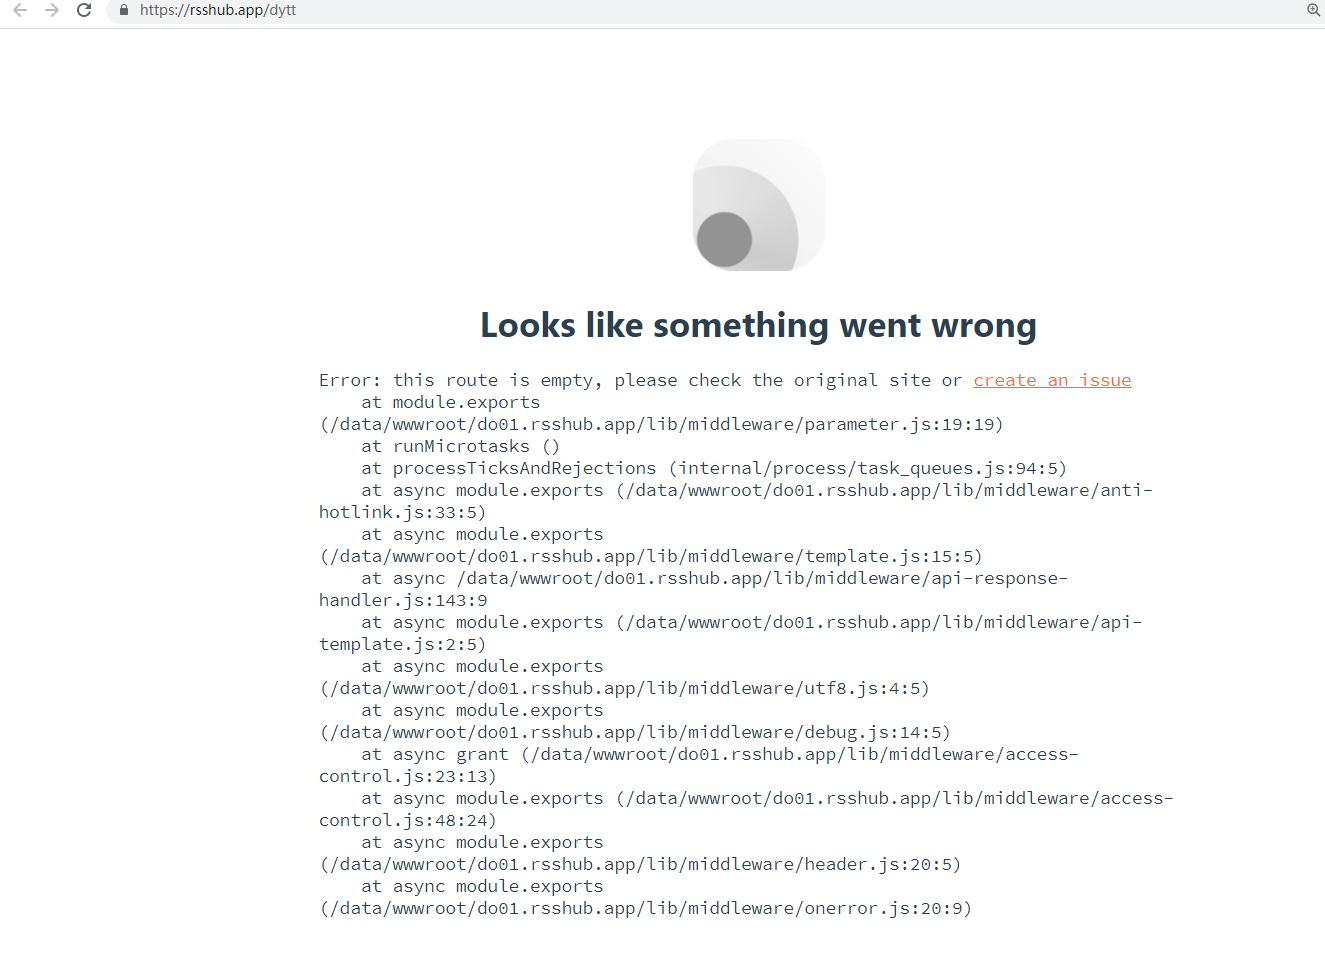Click the browser back arrow
Screen dimensions: 1325x960
coord(20,10)
